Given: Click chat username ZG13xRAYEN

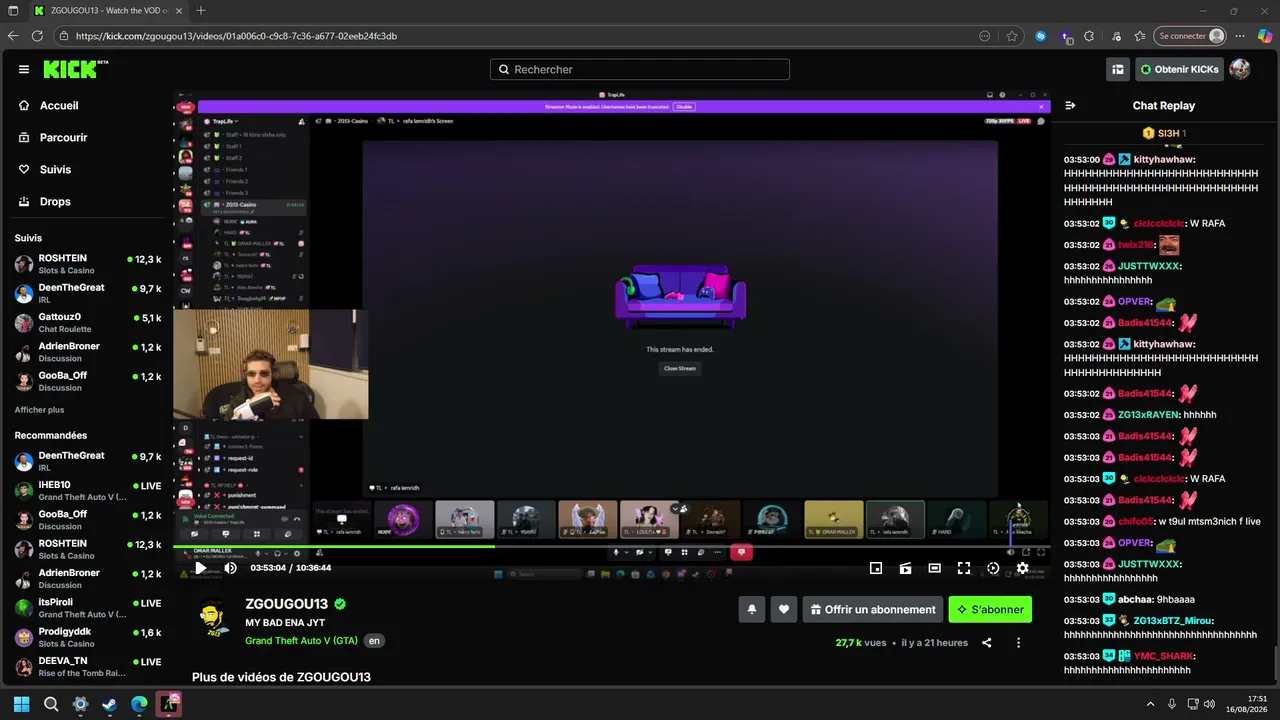Looking at the screenshot, I should 1148,414.
